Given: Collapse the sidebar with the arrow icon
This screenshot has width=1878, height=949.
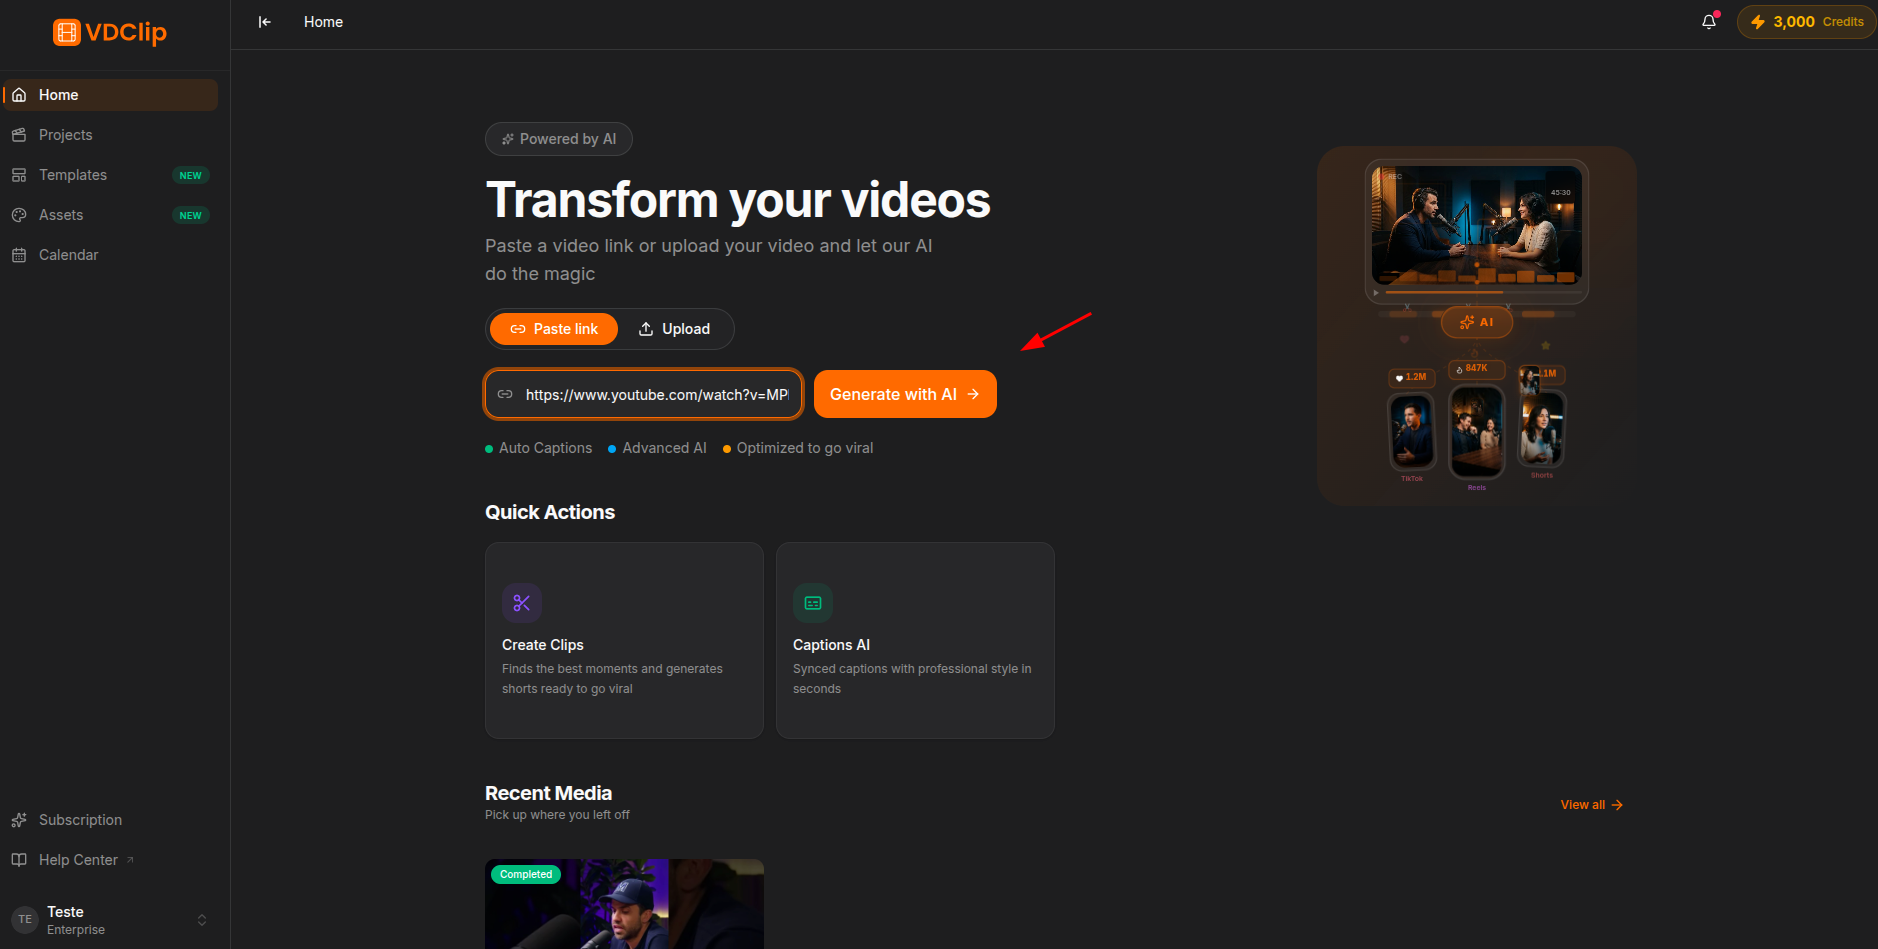Looking at the screenshot, I should [265, 22].
